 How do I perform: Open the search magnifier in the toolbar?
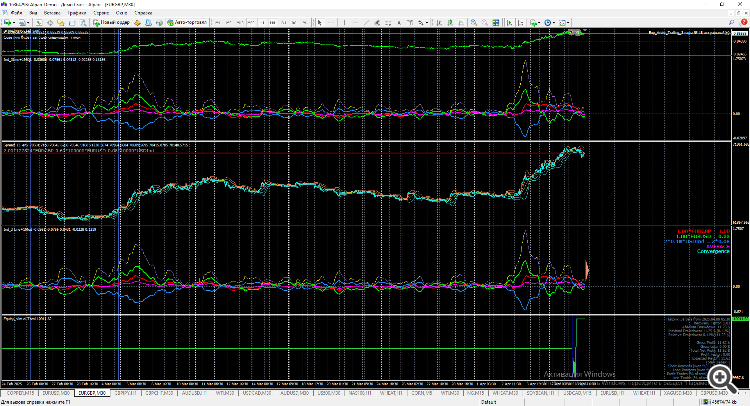point(731,22)
